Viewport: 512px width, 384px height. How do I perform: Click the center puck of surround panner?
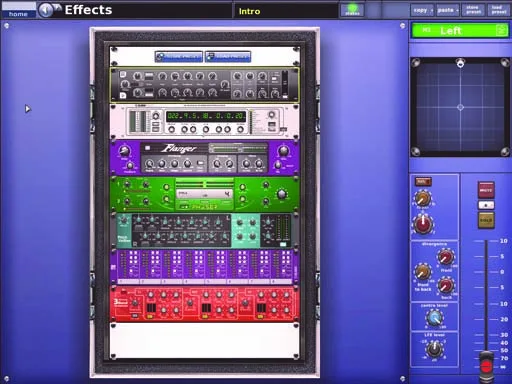460,107
